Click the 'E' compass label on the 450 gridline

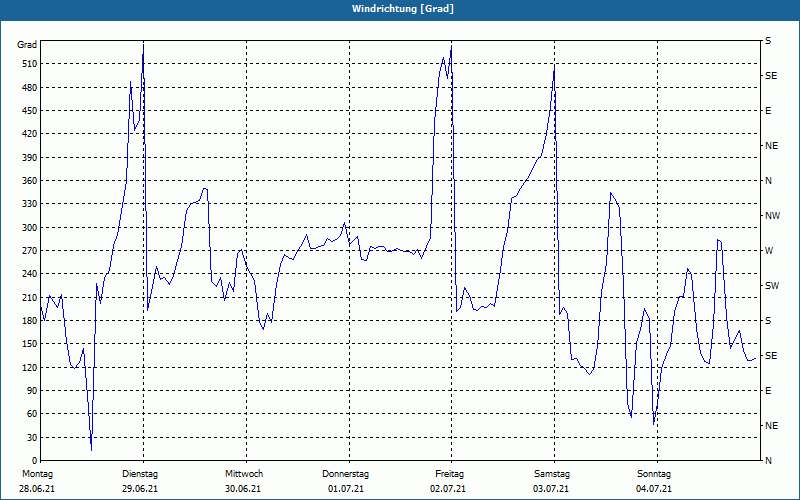pos(768,111)
